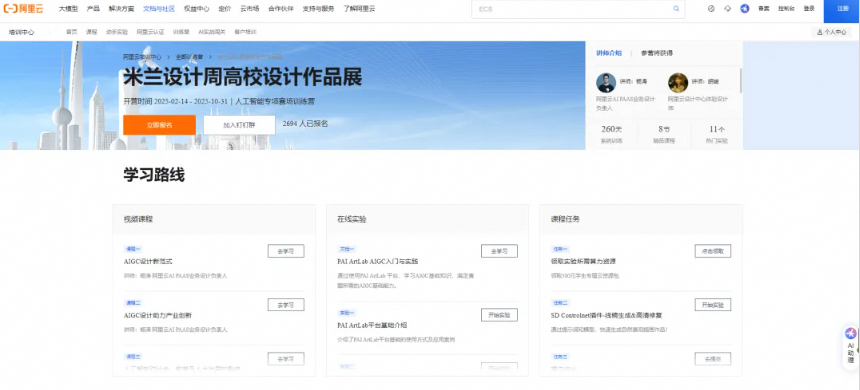This screenshot has height=390, width=860.
Task: Click the 个人中心 user icon button
Action: pos(831,32)
